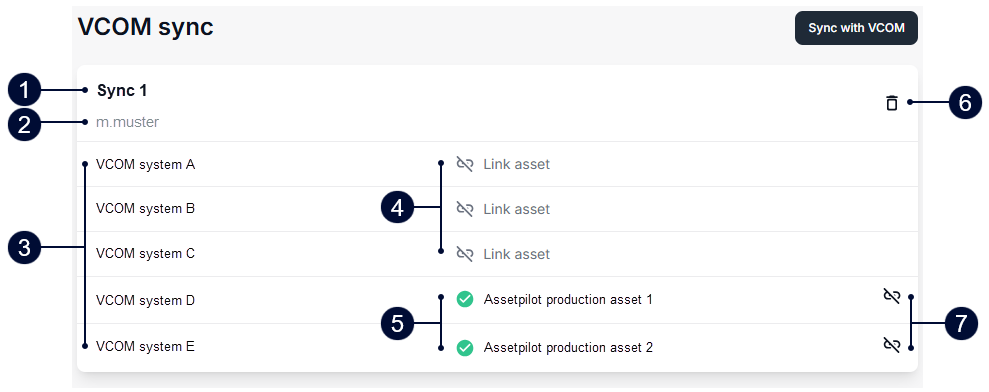Image resolution: width=989 pixels, height=392 pixels.
Task: Select the VCOM system D row label
Action: [145, 300]
